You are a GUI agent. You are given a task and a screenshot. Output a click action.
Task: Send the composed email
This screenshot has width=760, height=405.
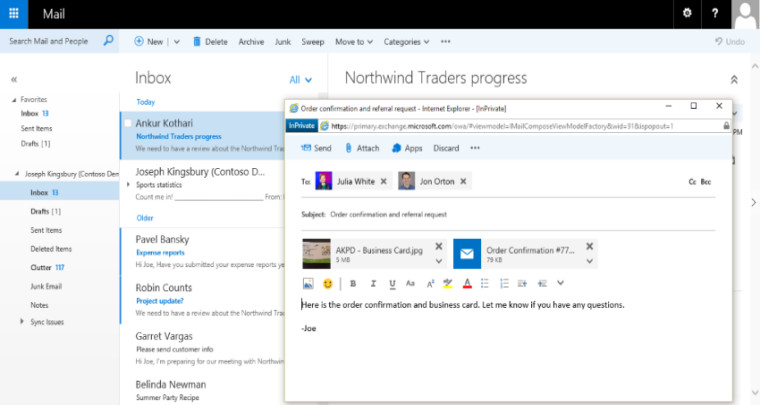pos(316,148)
